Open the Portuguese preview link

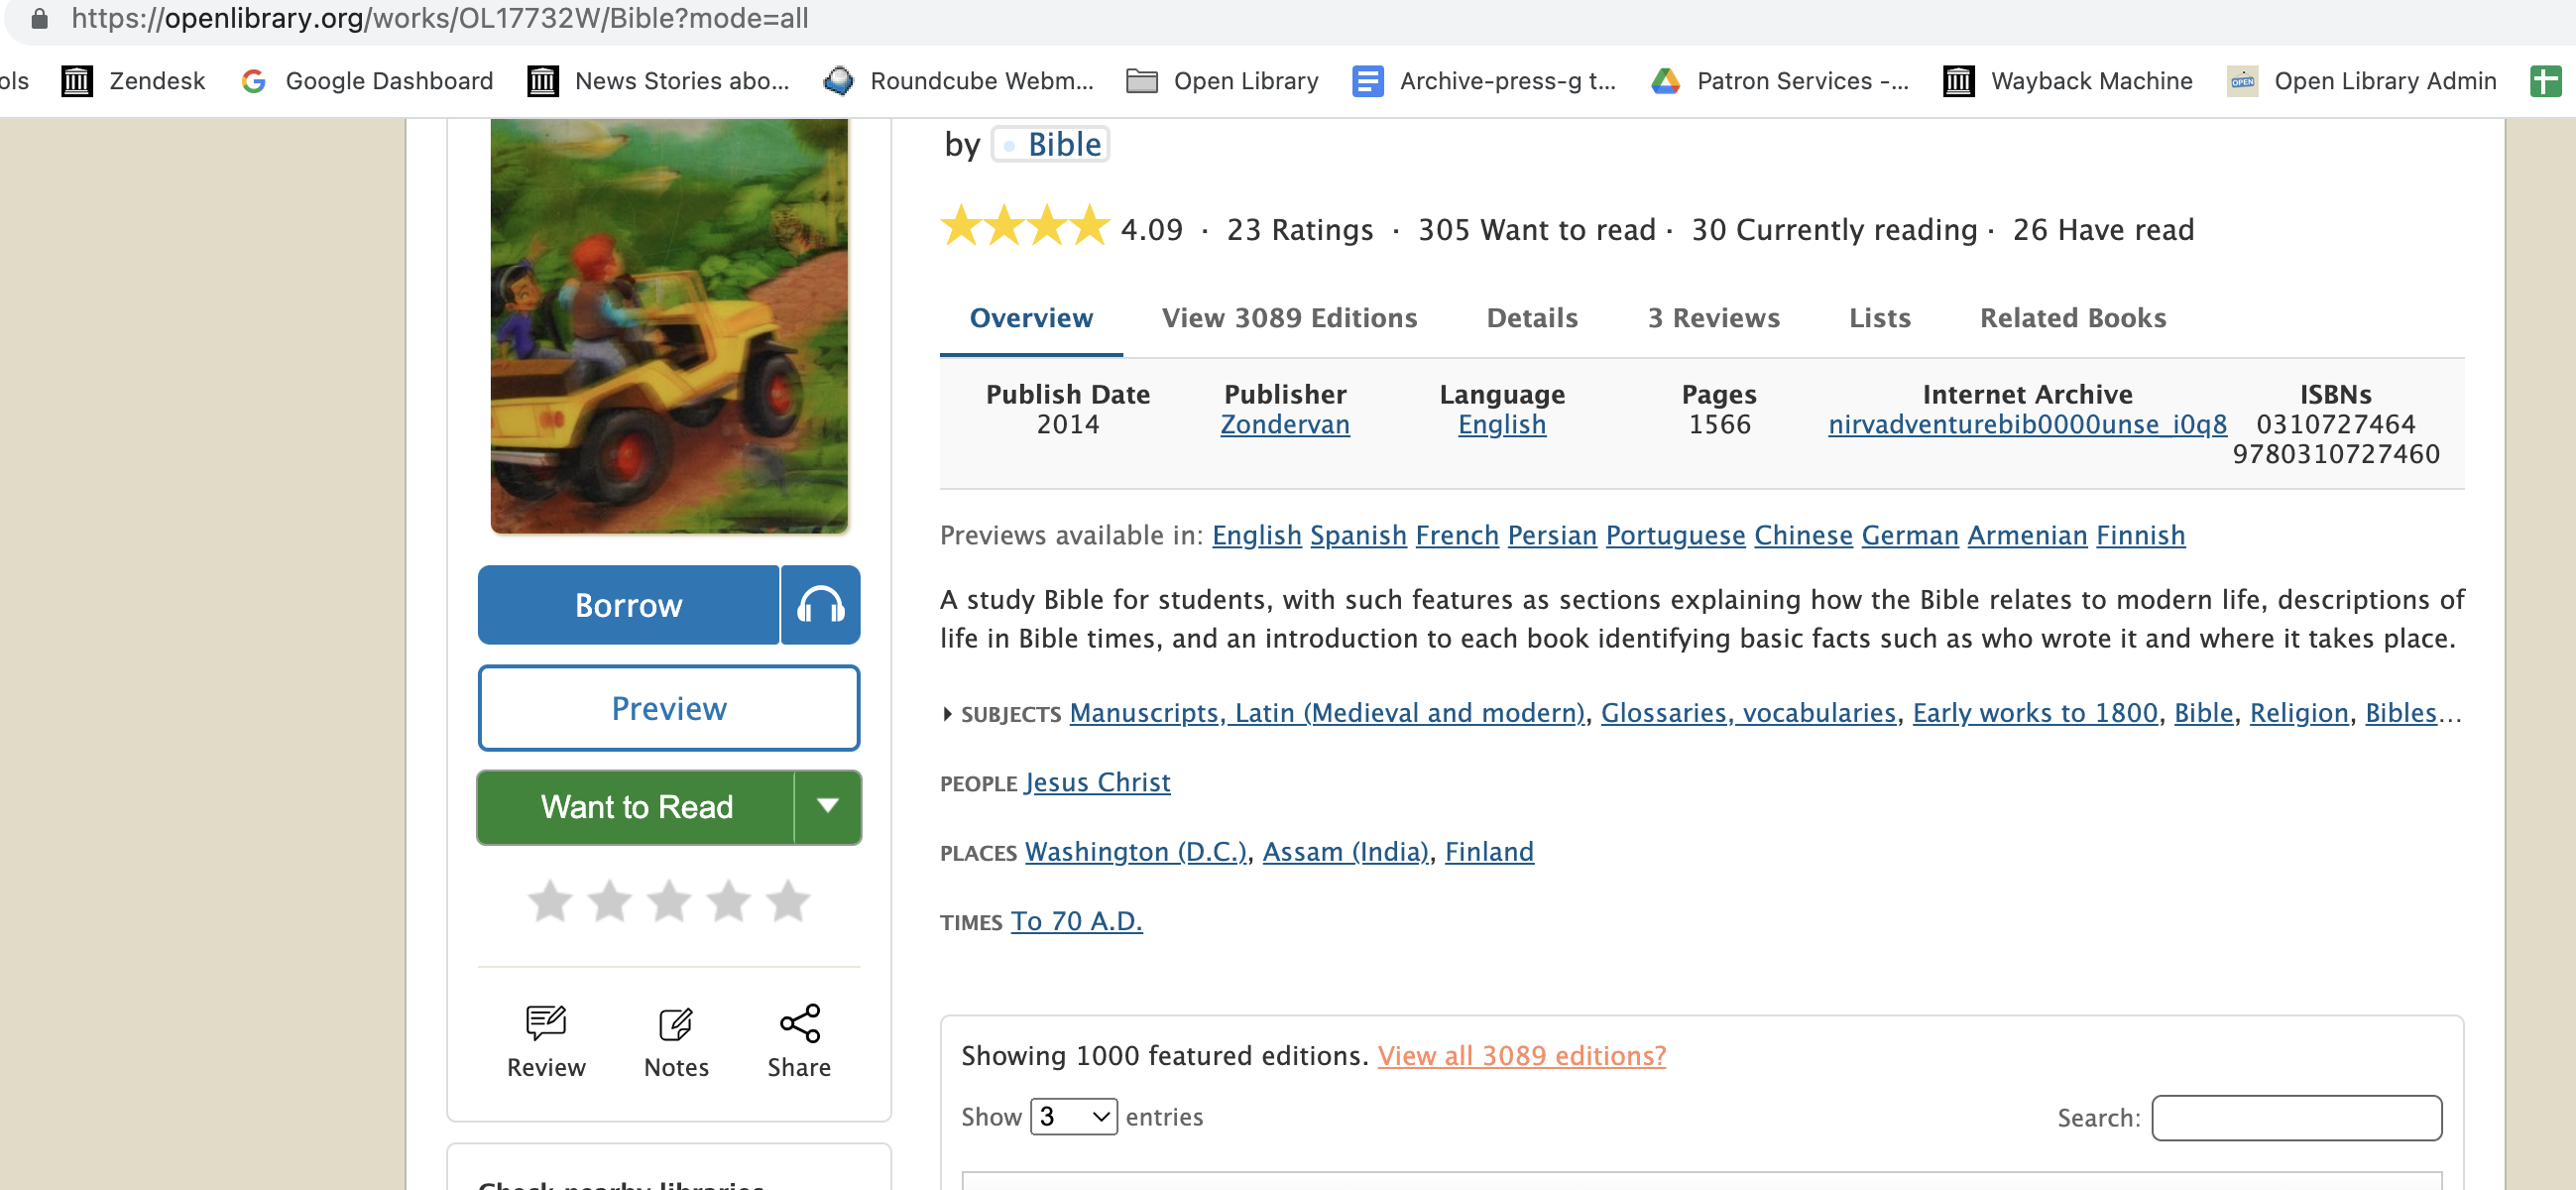1675,536
